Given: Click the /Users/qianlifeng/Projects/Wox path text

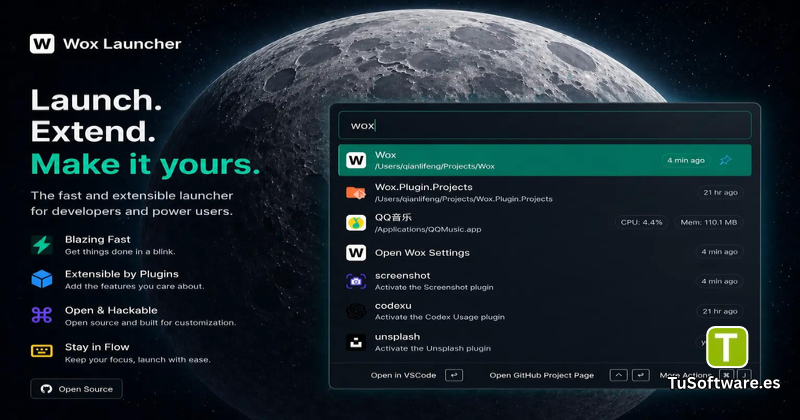Looking at the screenshot, I should pyautogui.click(x=435, y=166).
